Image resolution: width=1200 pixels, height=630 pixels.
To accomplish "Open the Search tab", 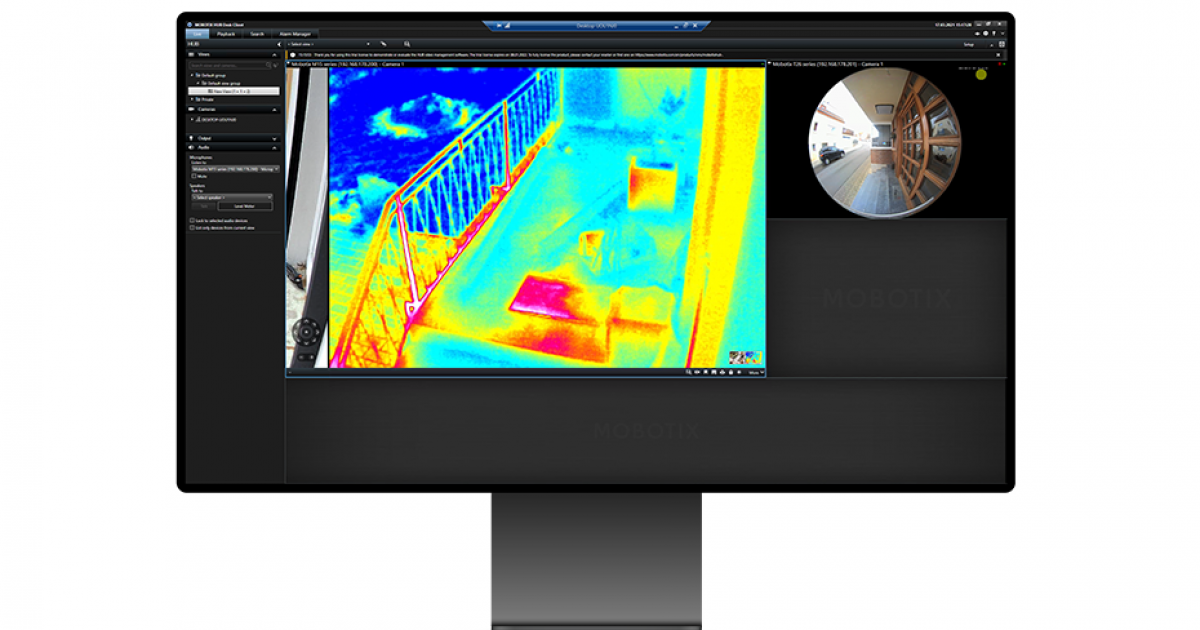I will pos(257,34).
